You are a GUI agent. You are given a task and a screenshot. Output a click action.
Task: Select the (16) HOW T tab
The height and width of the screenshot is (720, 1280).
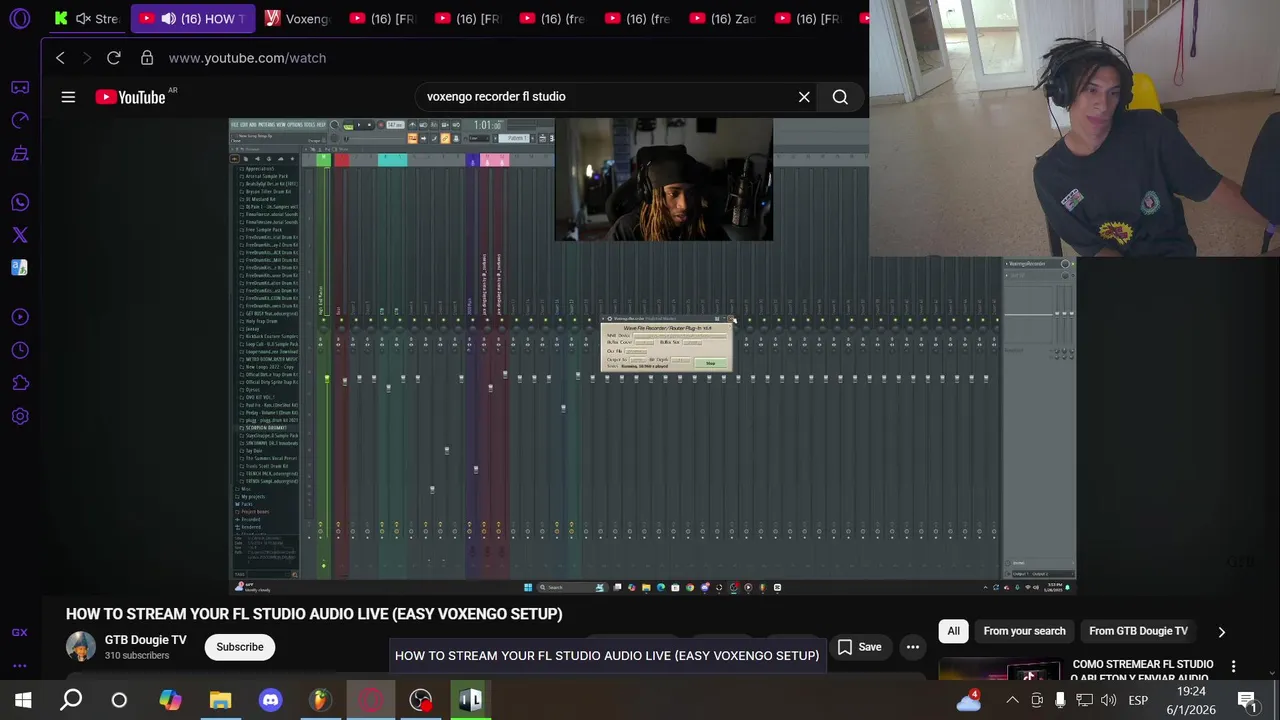pyautogui.click(x=193, y=19)
